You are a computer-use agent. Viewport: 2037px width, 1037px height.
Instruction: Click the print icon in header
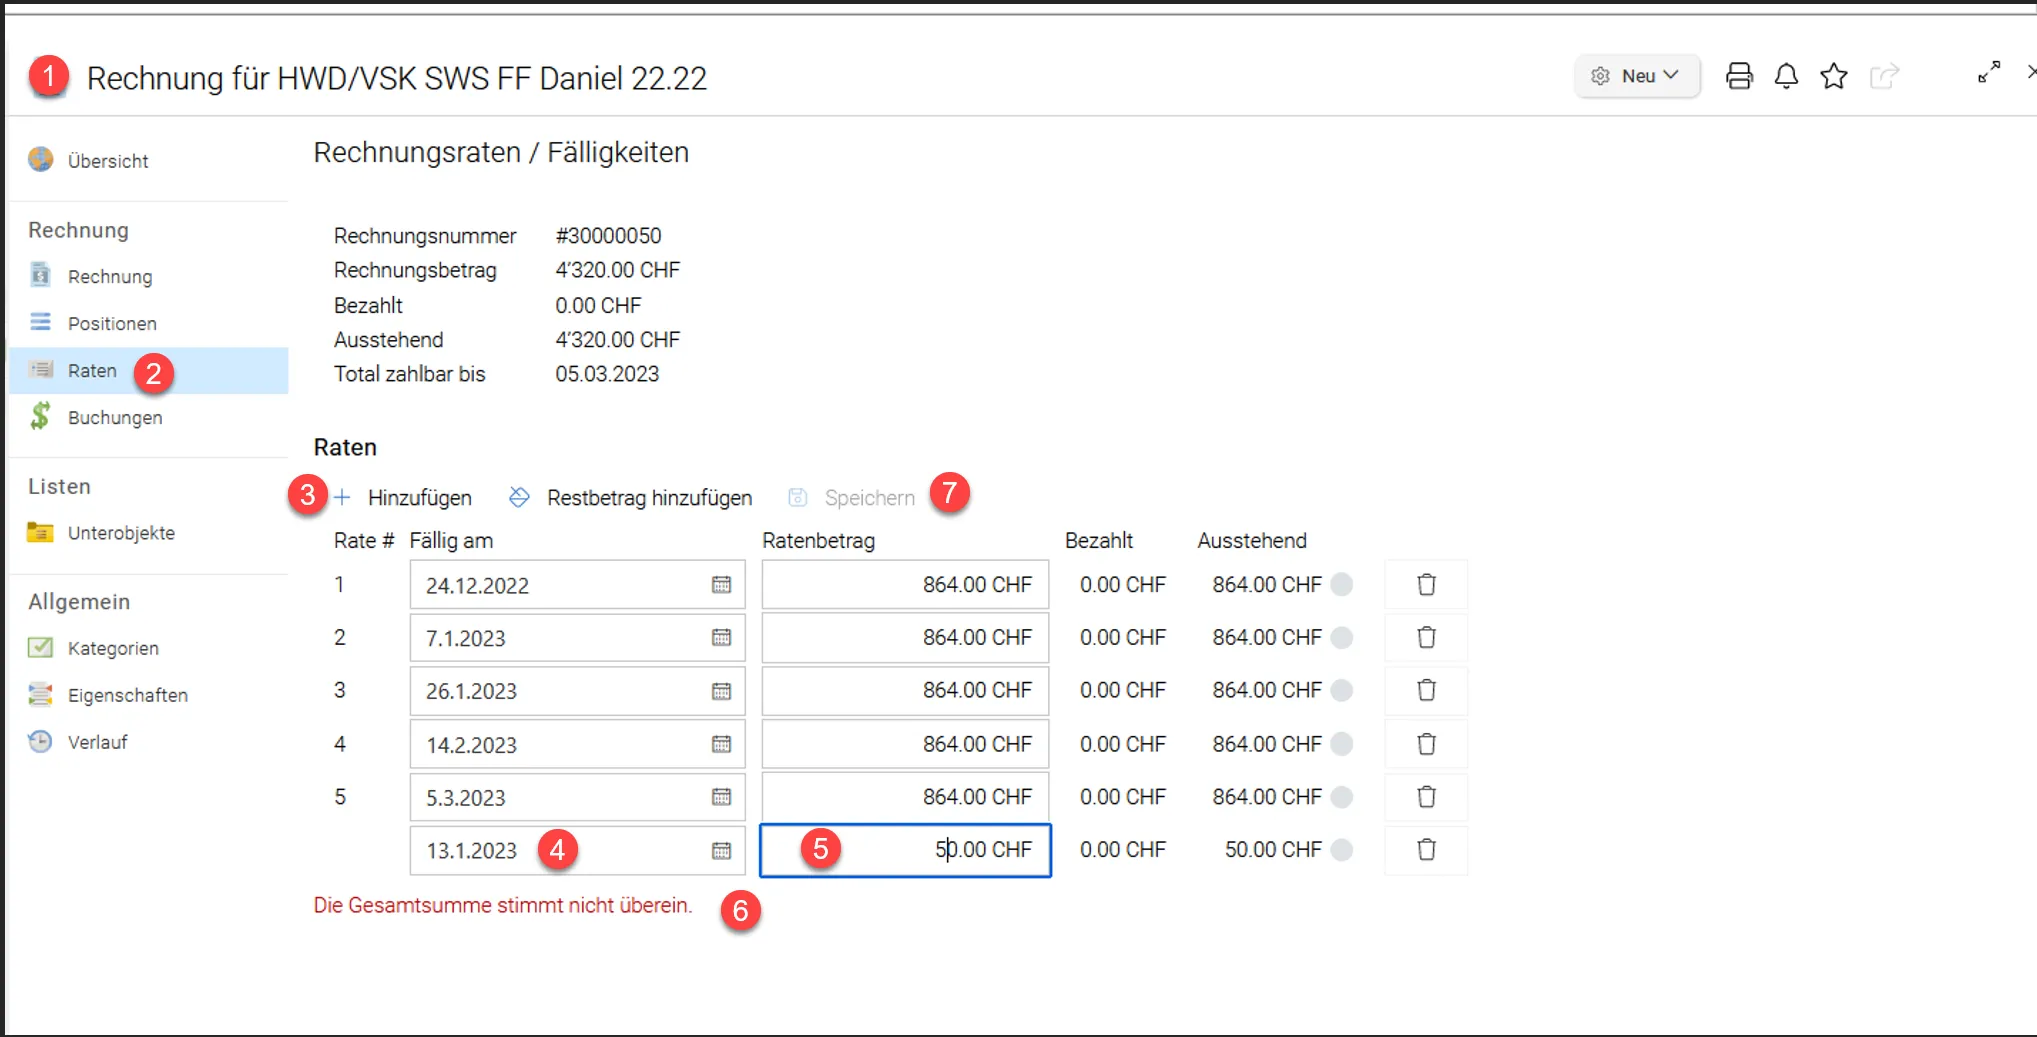pyautogui.click(x=1739, y=76)
